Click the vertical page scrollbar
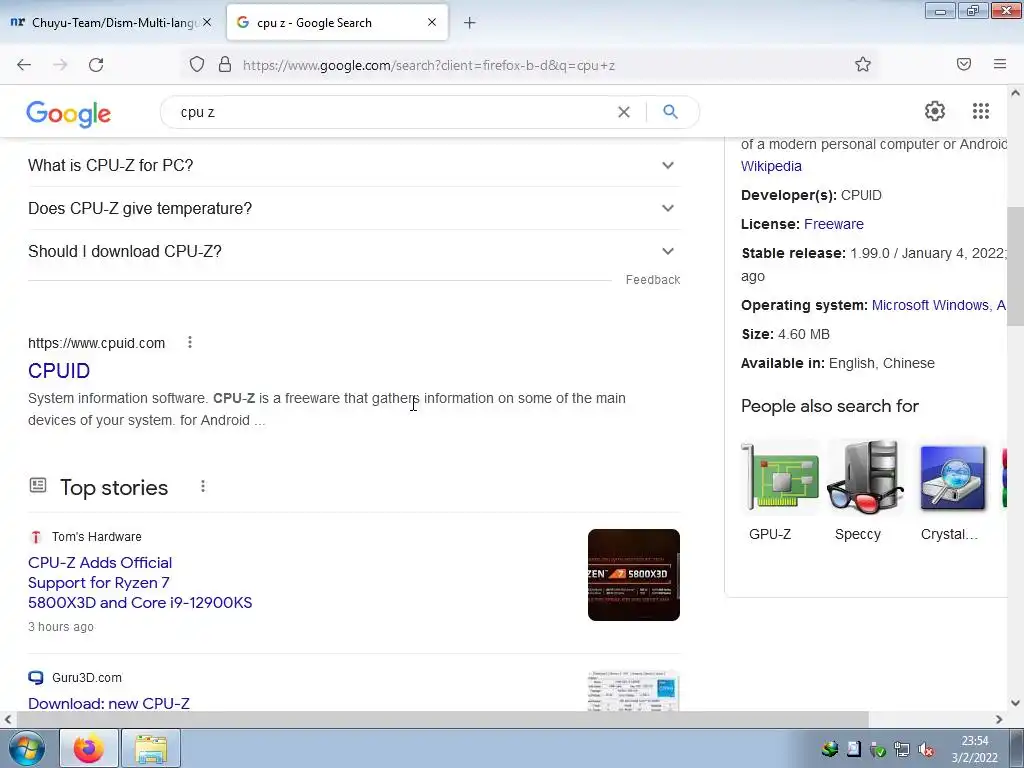This screenshot has width=1024, height=768. click(1015, 266)
